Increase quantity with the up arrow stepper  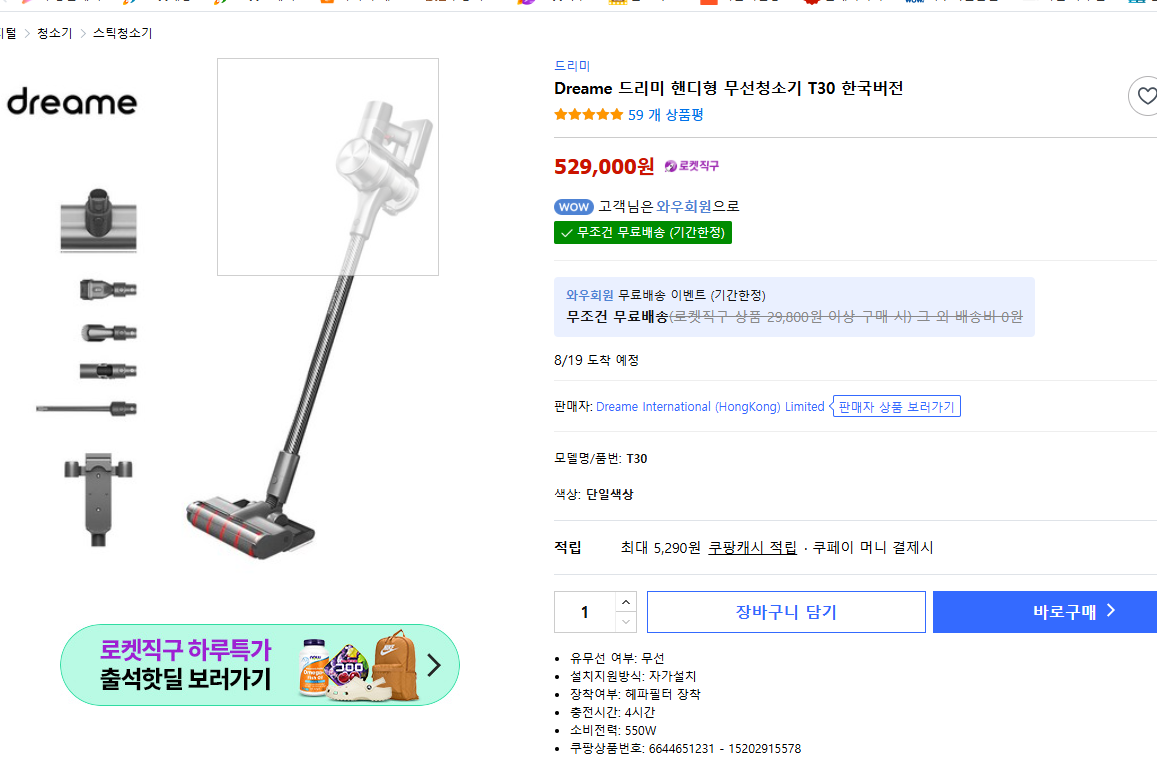point(626,601)
